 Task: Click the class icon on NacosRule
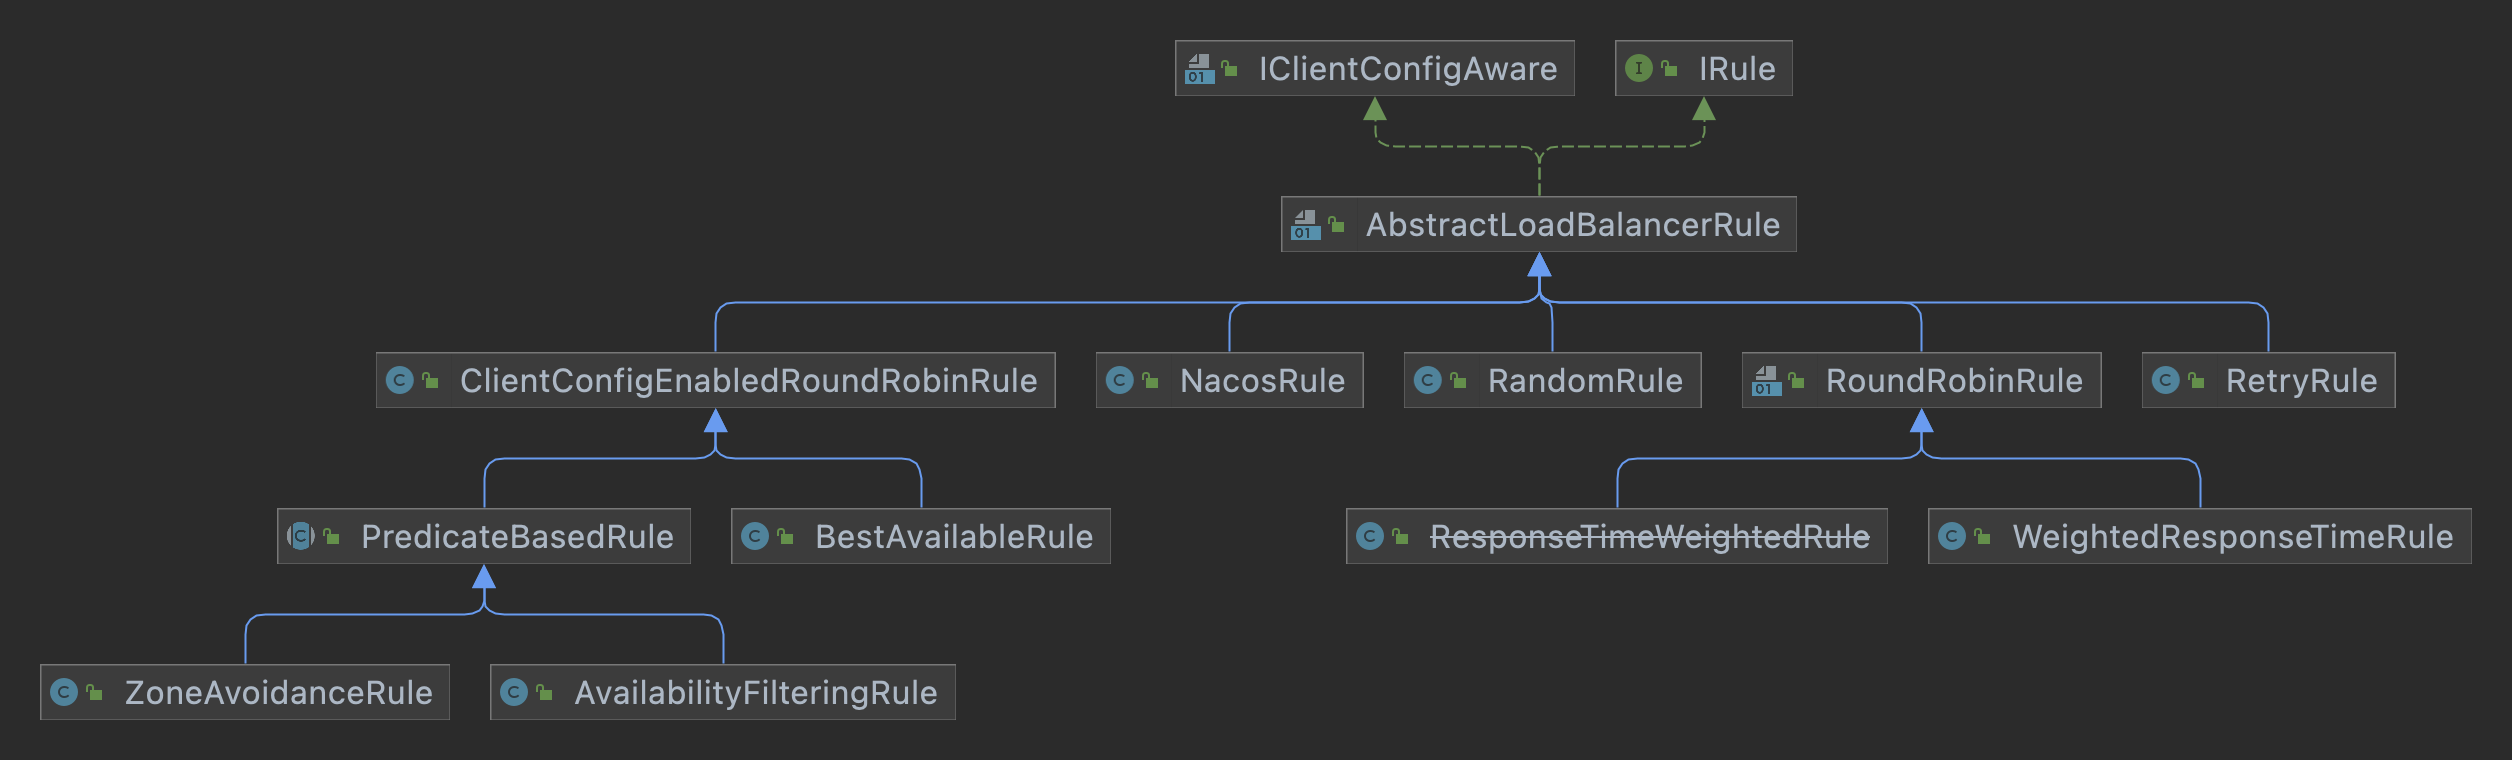point(1120,380)
